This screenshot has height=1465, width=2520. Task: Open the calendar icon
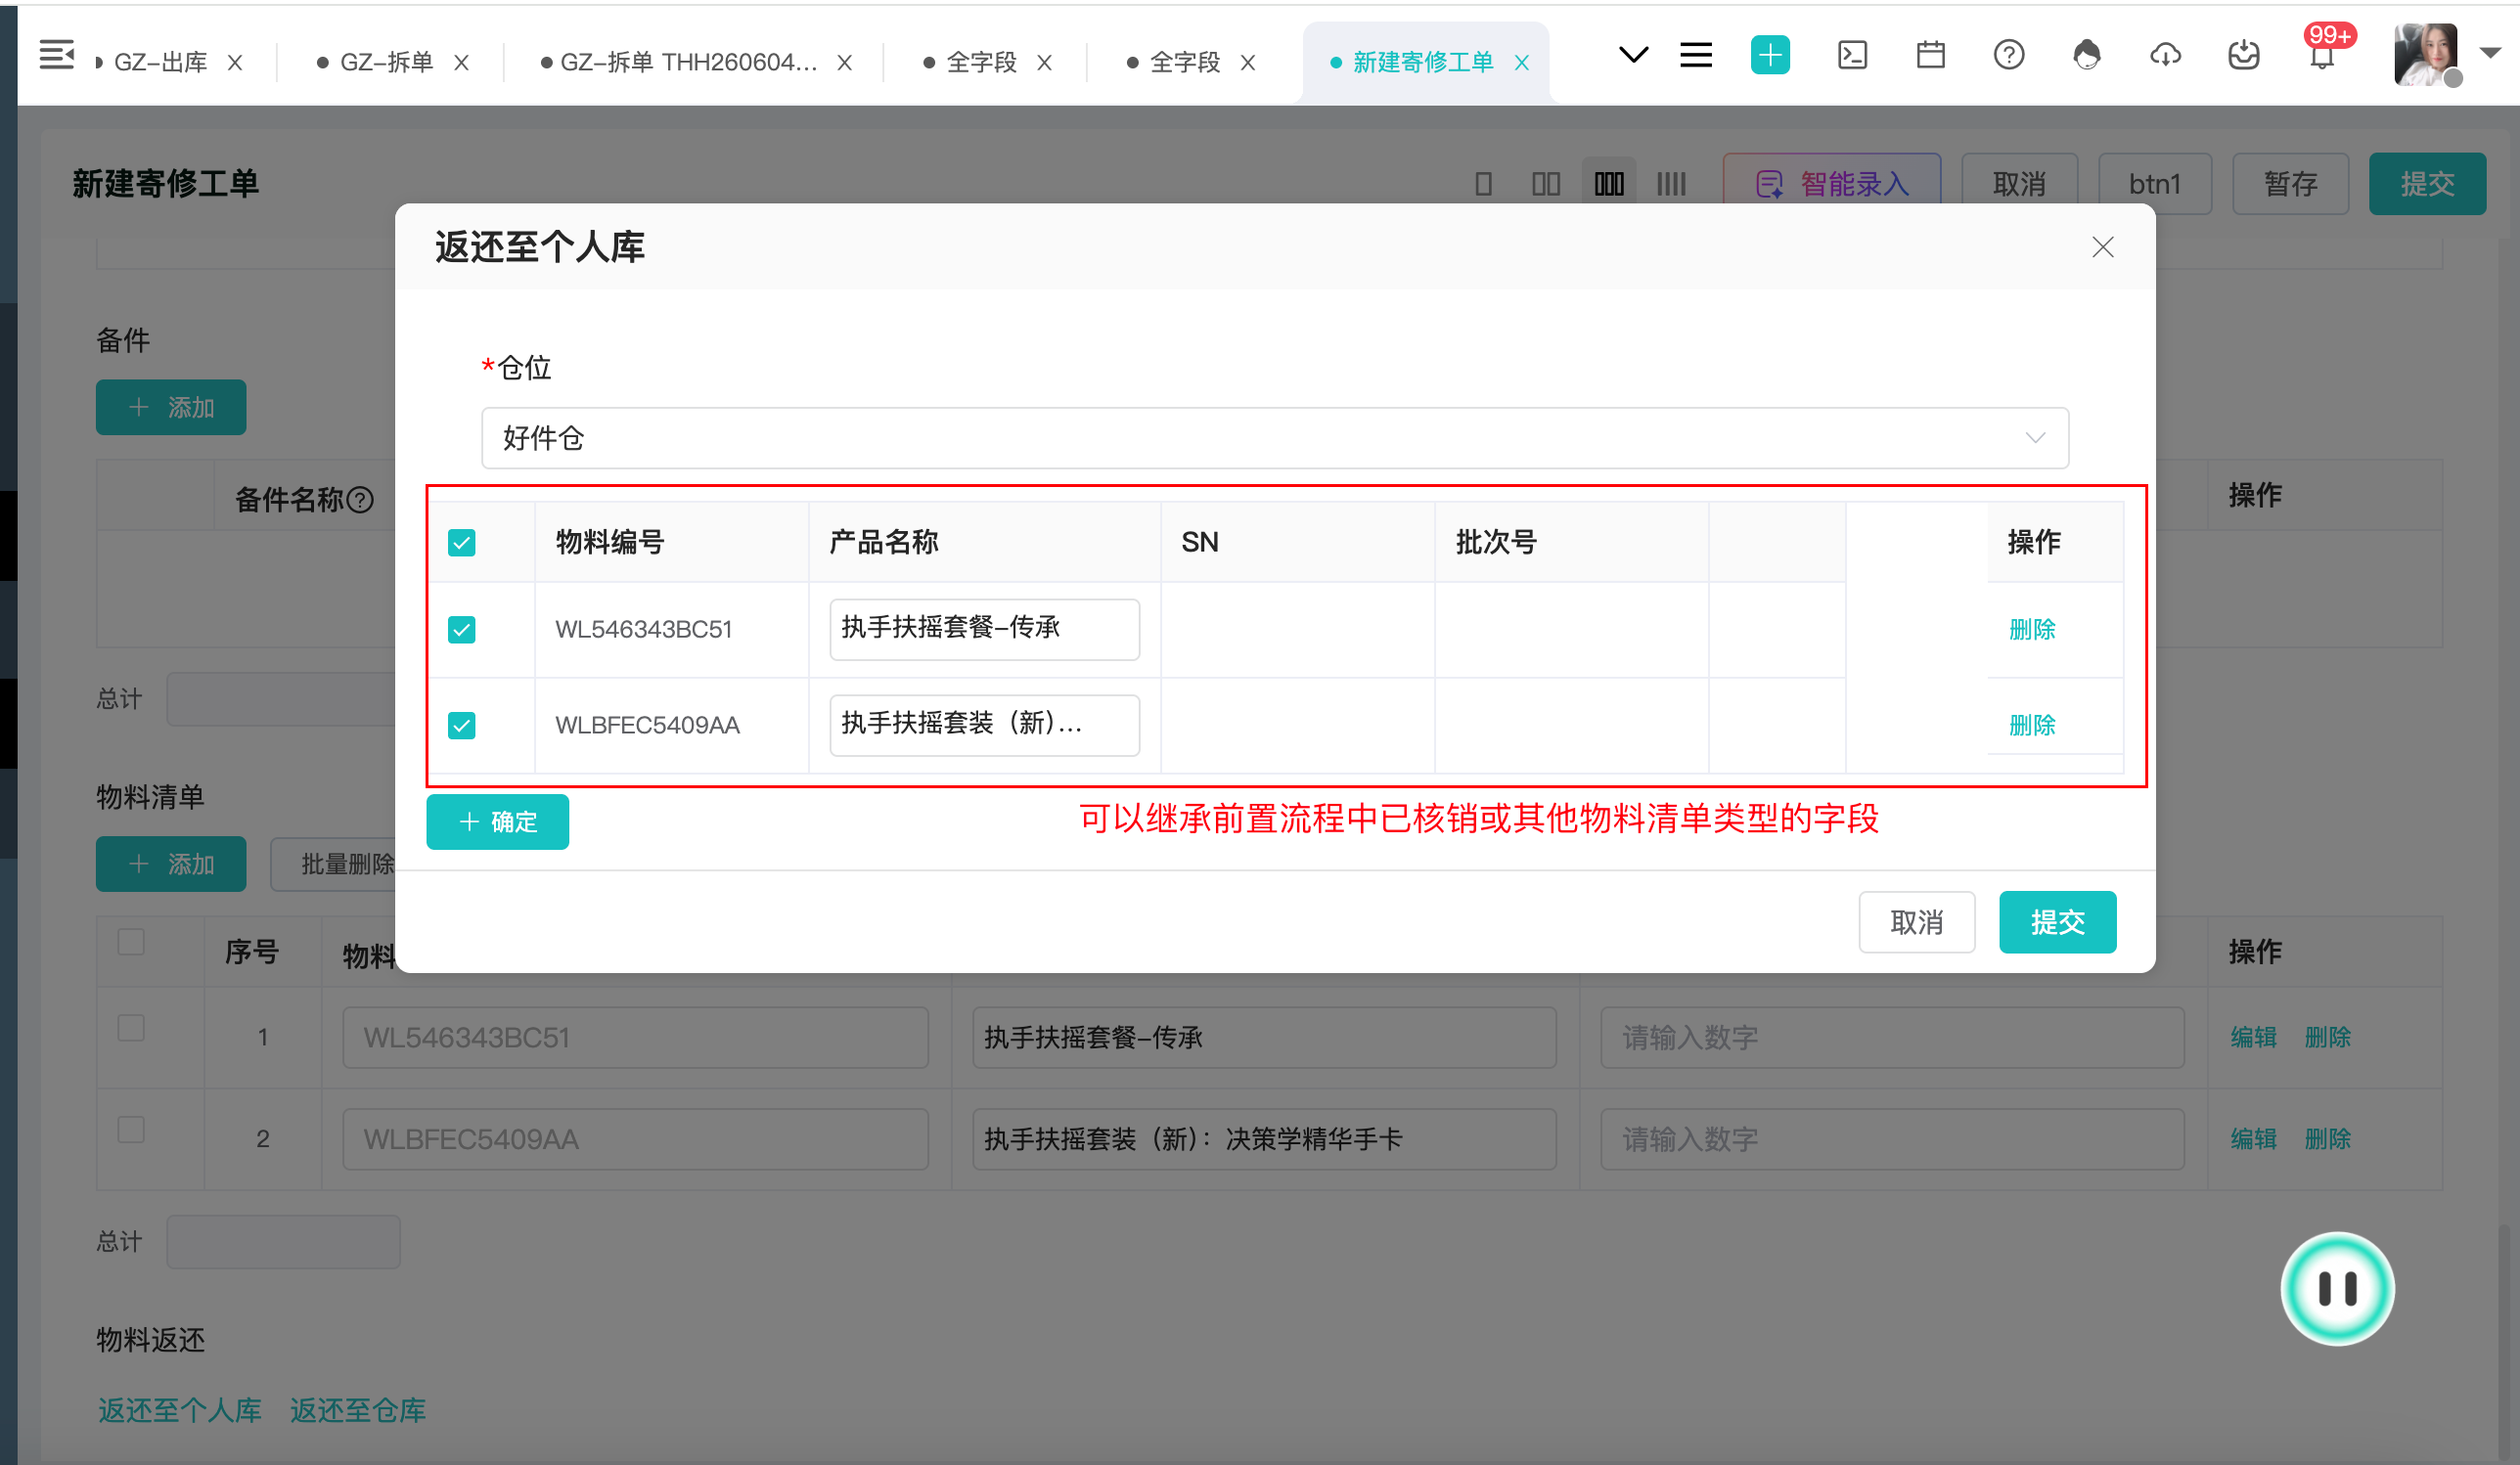click(x=1930, y=55)
